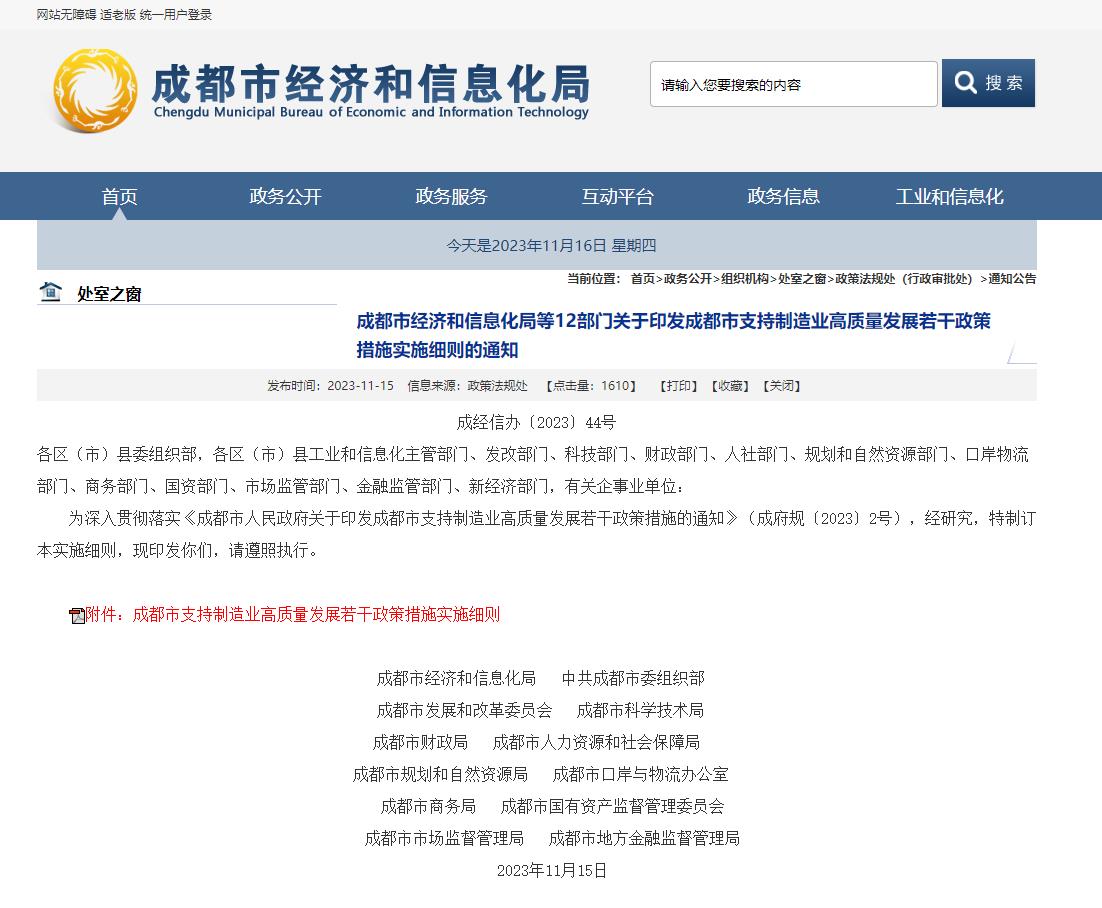Click the English bureau name under the title

coord(371,112)
